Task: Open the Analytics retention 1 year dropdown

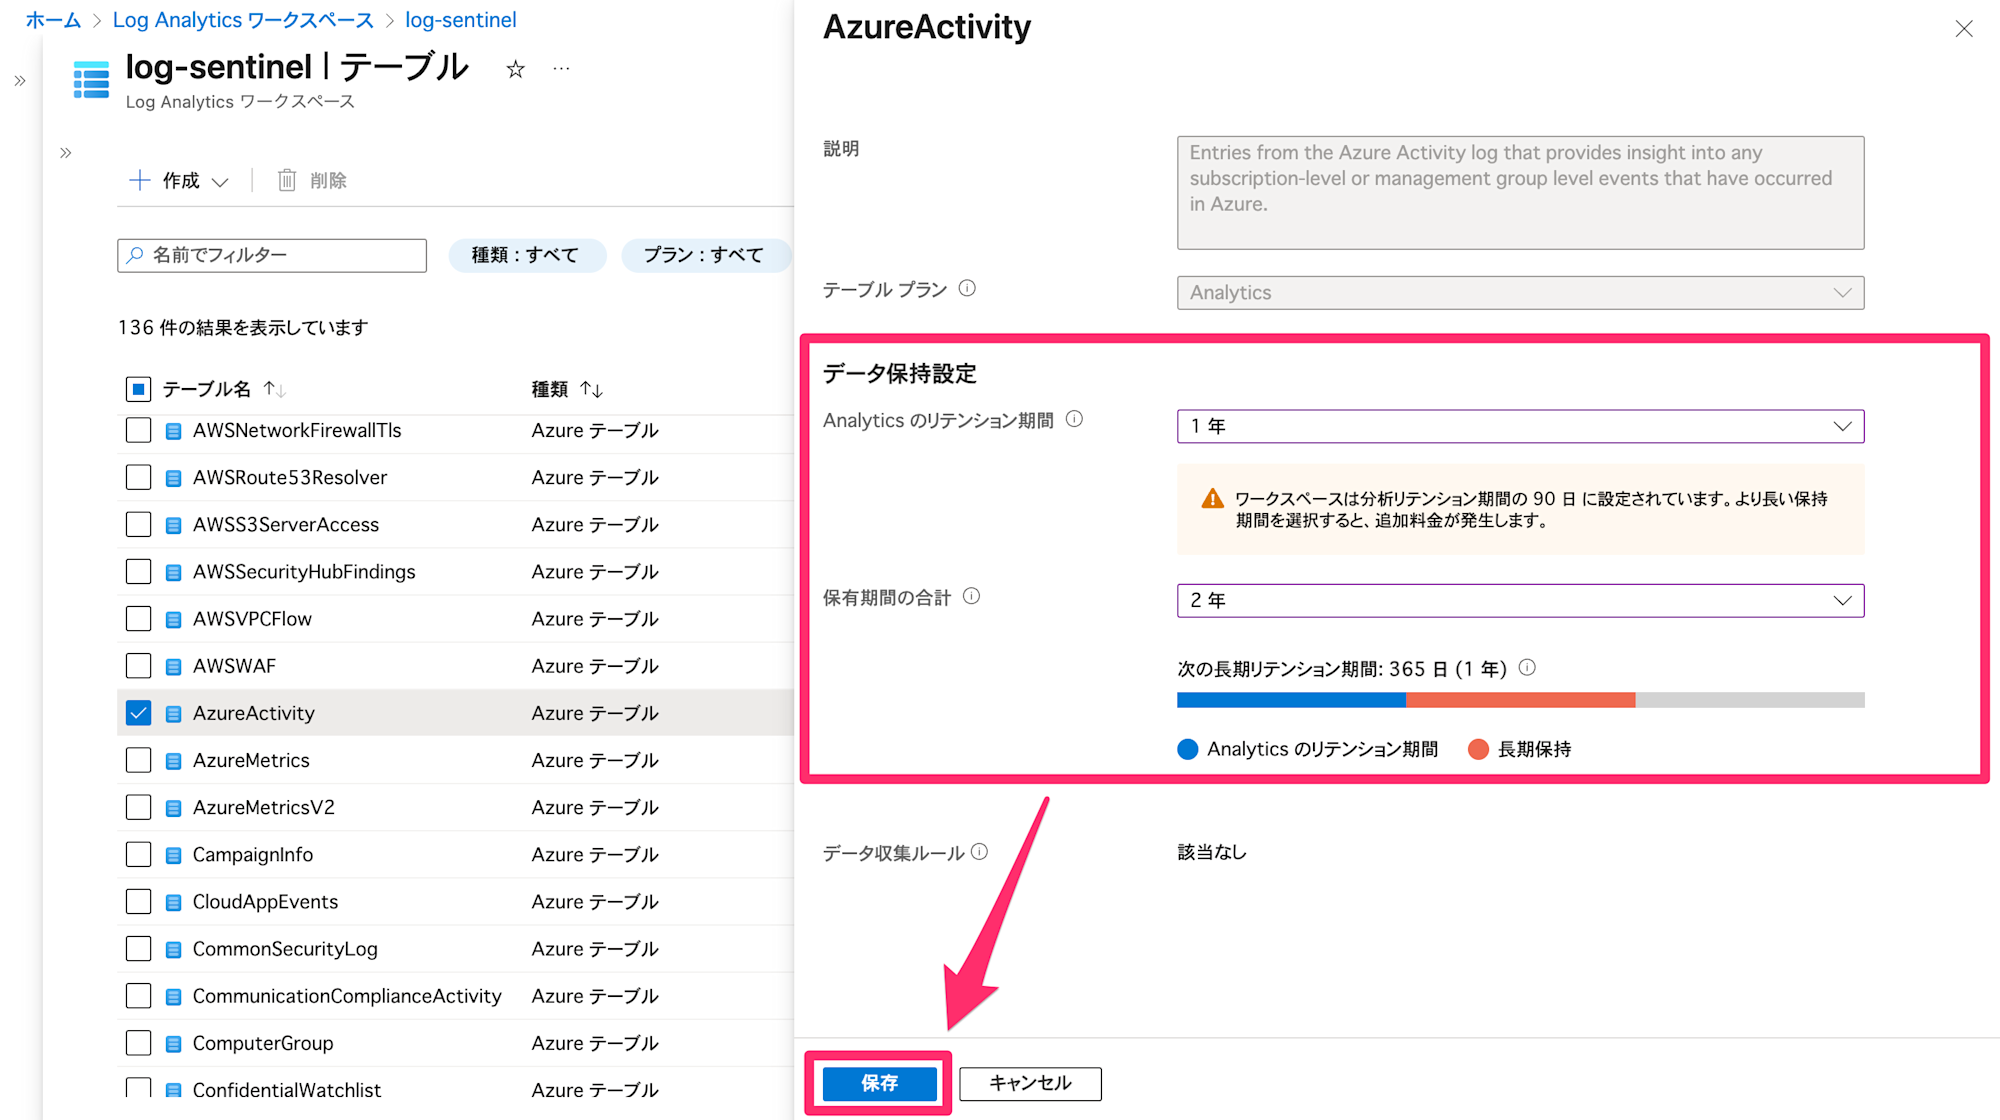Action: pyautogui.click(x=1520, y=426)
